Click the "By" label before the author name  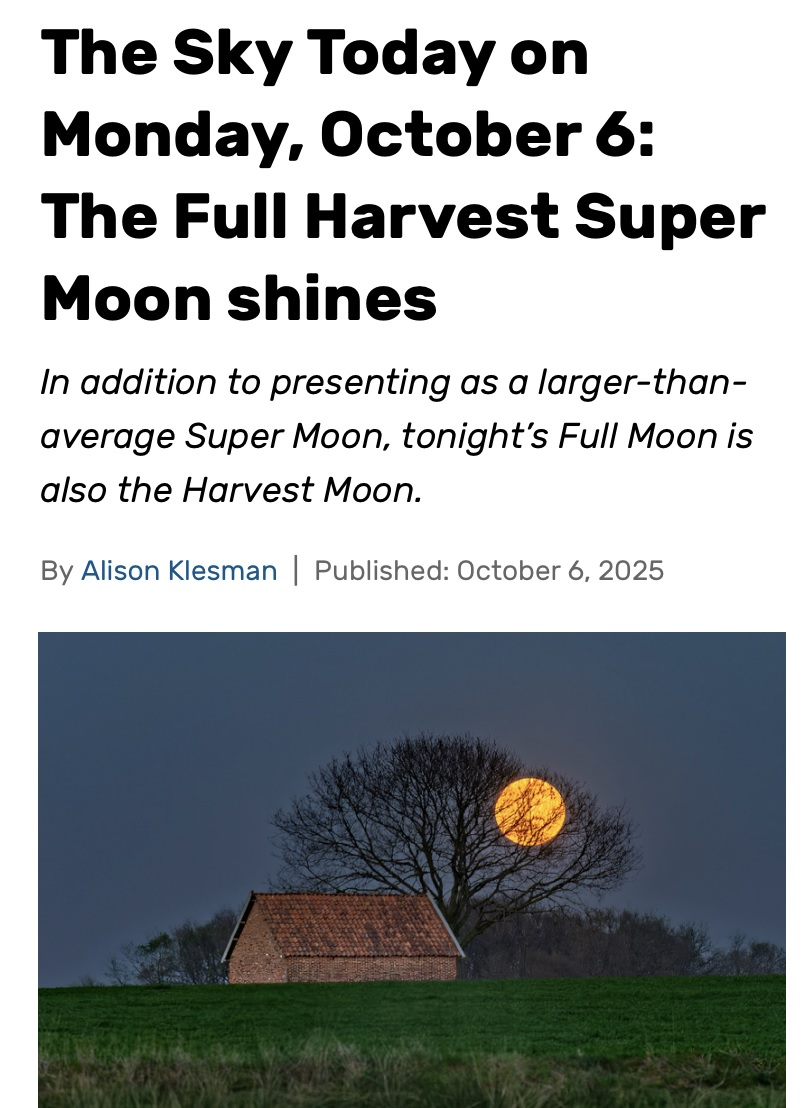click(x=57, y=571)
